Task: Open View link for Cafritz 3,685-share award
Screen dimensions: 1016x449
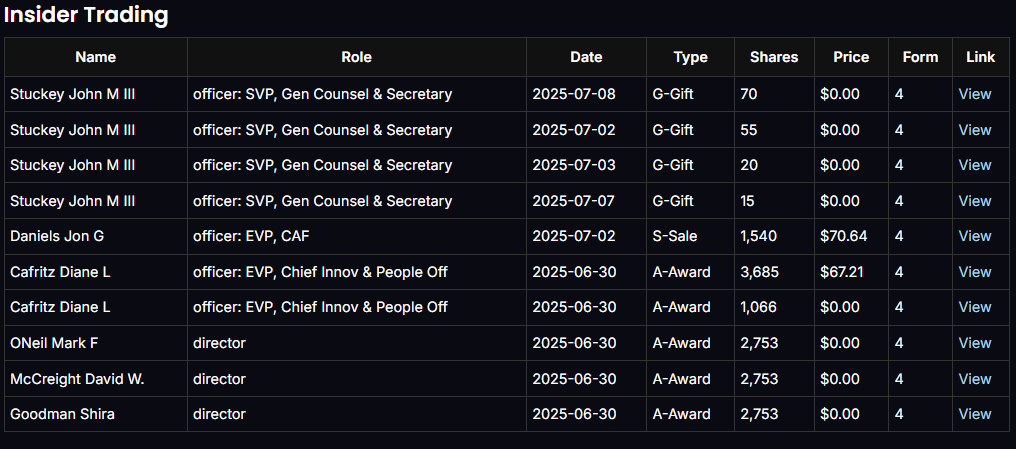Action: pyautogui.click(x=974, y=272)
